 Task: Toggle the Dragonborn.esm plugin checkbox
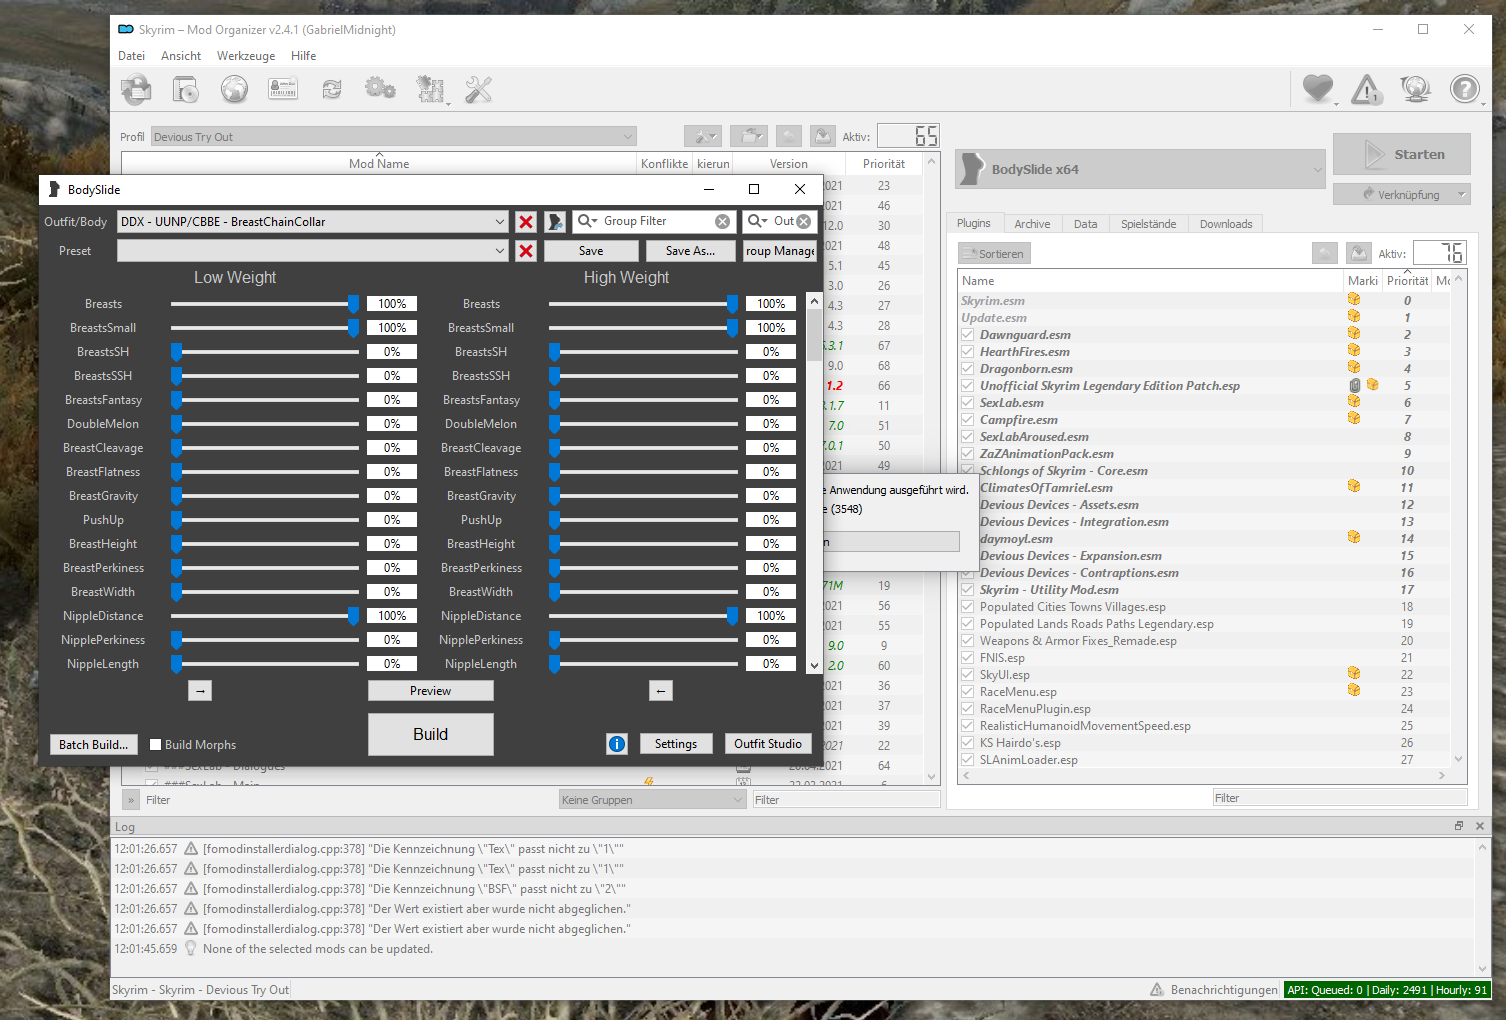(968, 369)
